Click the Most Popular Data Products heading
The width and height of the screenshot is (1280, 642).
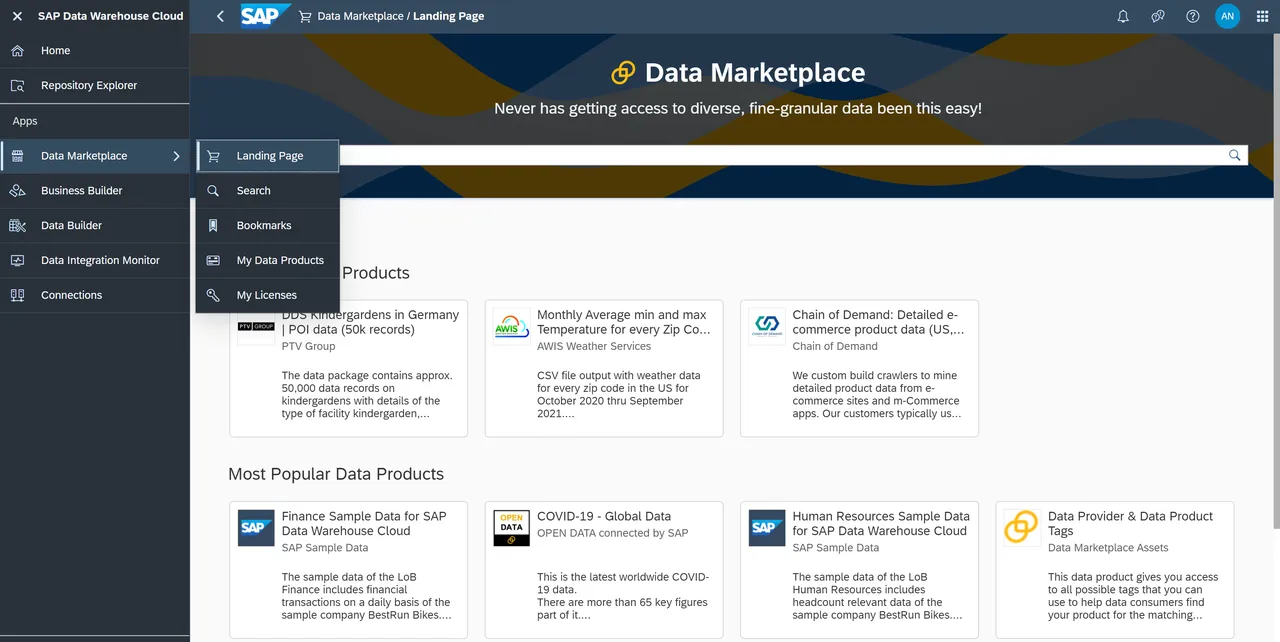click(x=336, y=474)
